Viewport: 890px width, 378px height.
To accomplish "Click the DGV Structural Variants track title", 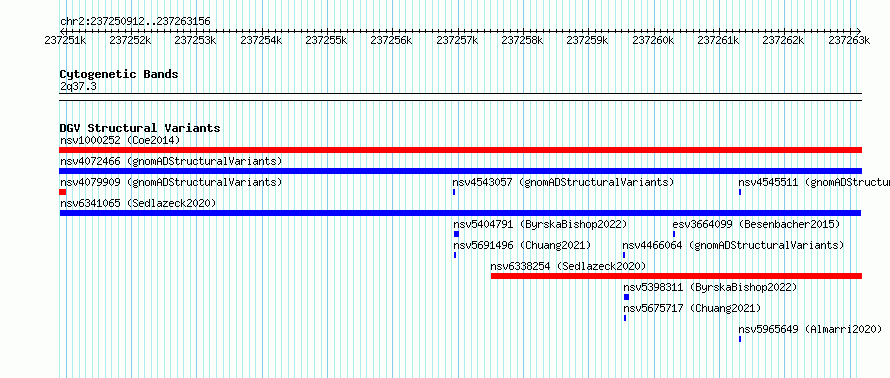I will click(x=140, y=128).
